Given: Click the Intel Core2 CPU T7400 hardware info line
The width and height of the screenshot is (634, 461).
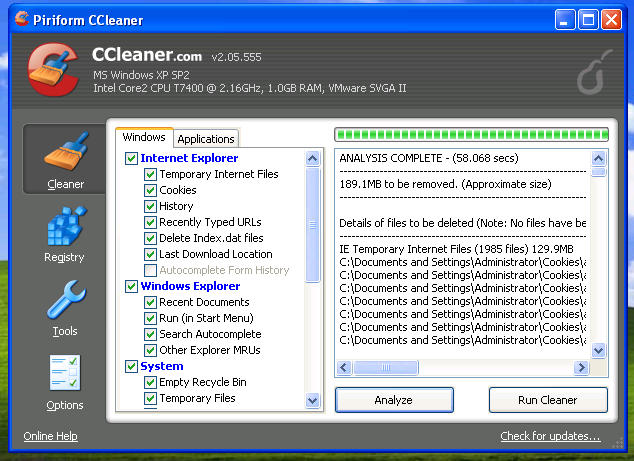Looking at the screenshot, I should (x=249, y=88).
